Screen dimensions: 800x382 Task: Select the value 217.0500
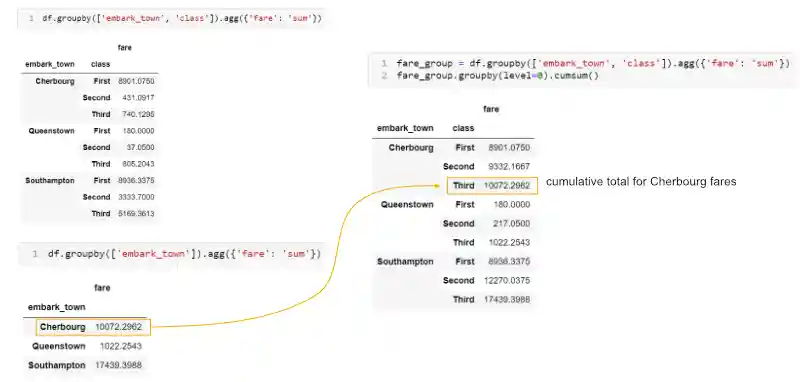(512, 223)
